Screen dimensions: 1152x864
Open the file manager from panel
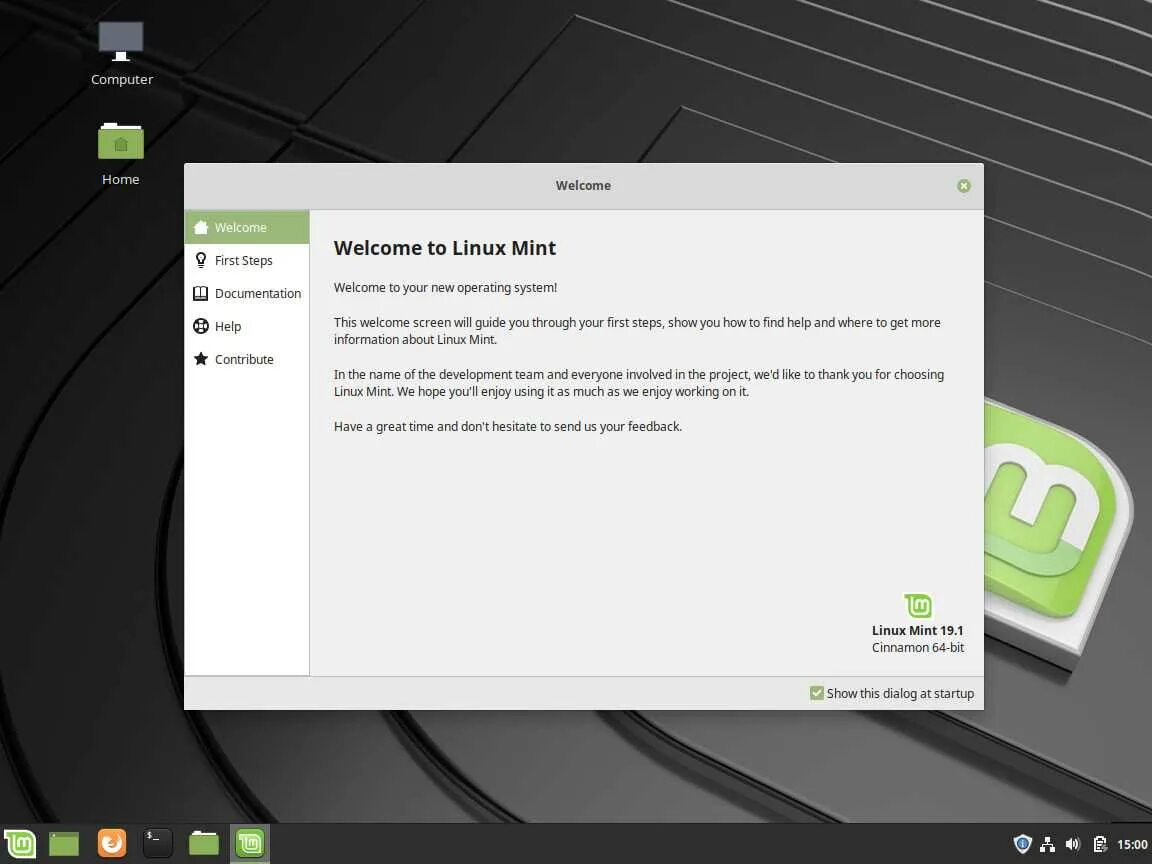(x=204, y=843)
